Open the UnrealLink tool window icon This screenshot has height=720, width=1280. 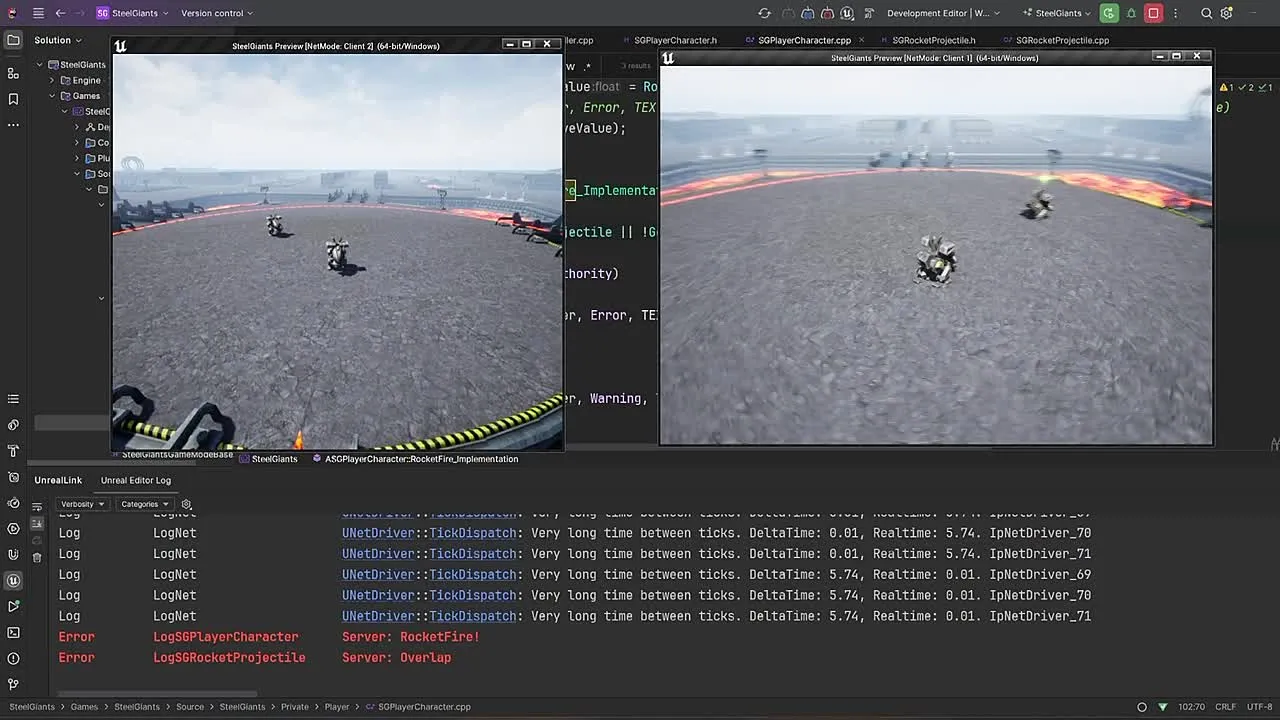coord(13,580)
